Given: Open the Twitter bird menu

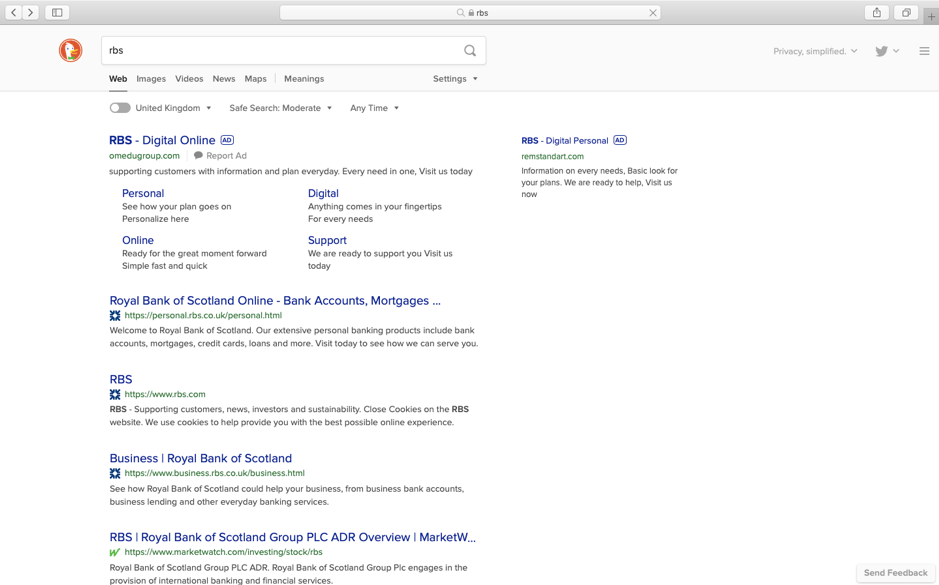Looking at the screenshot, I should point(887,51).
